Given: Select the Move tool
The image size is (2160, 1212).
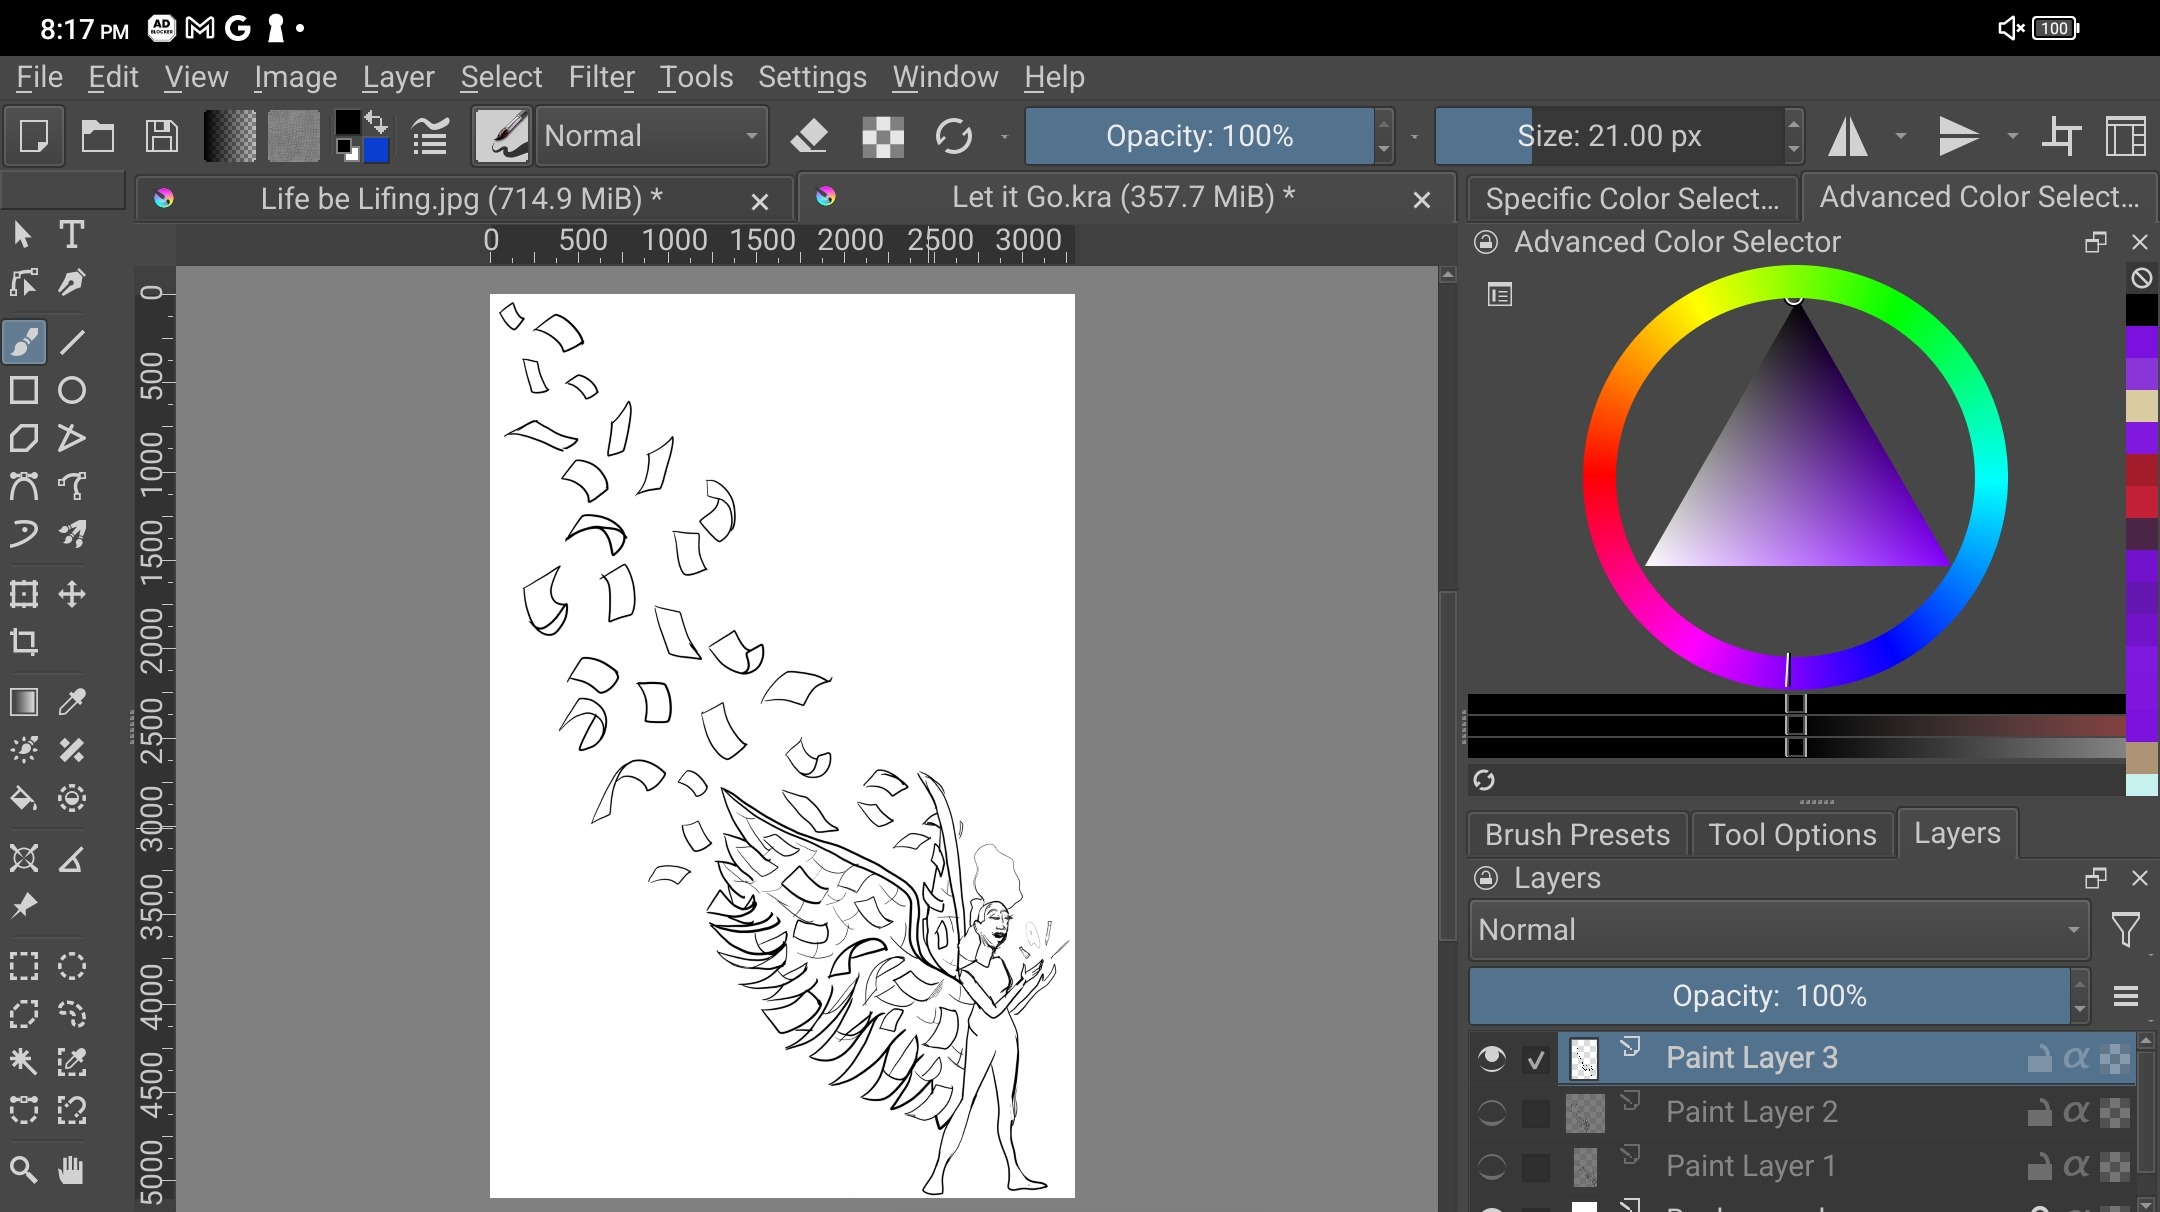Looking at the screenshot, I should point(71,595).
